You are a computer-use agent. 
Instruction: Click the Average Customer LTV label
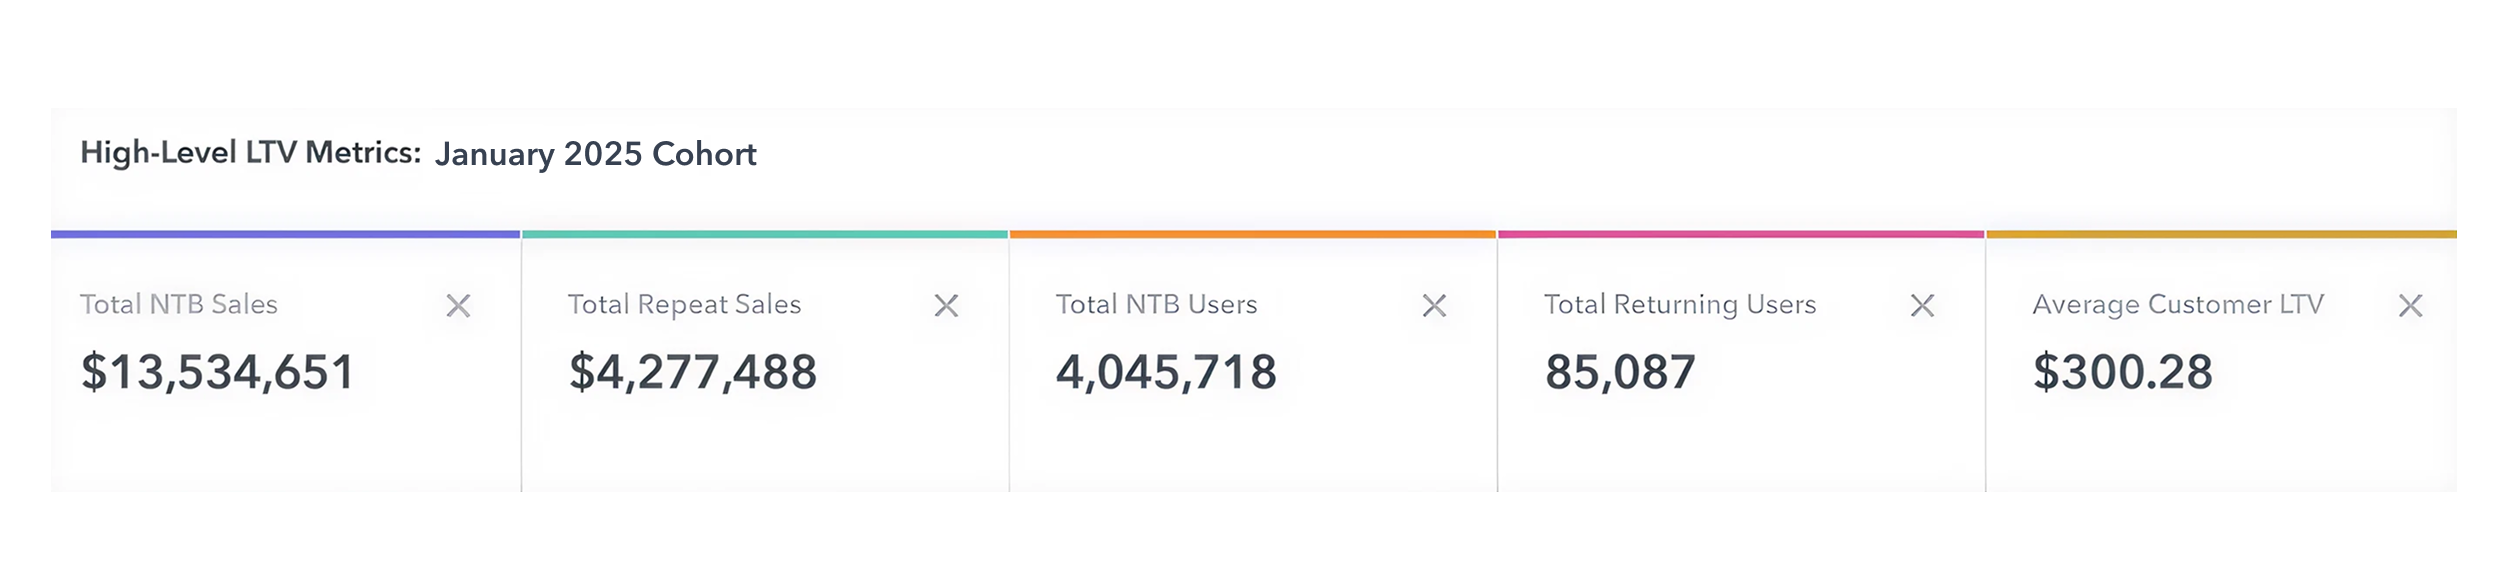pos(2177,305)
